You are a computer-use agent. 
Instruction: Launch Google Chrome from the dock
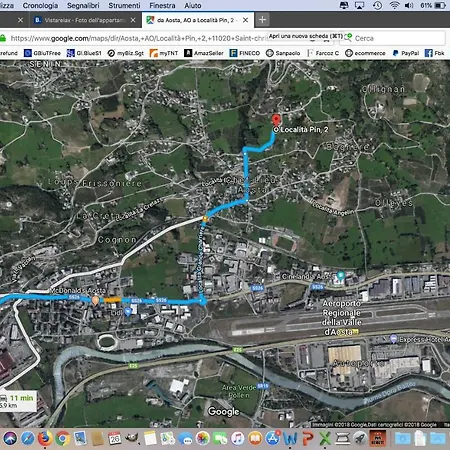point(62,438)
